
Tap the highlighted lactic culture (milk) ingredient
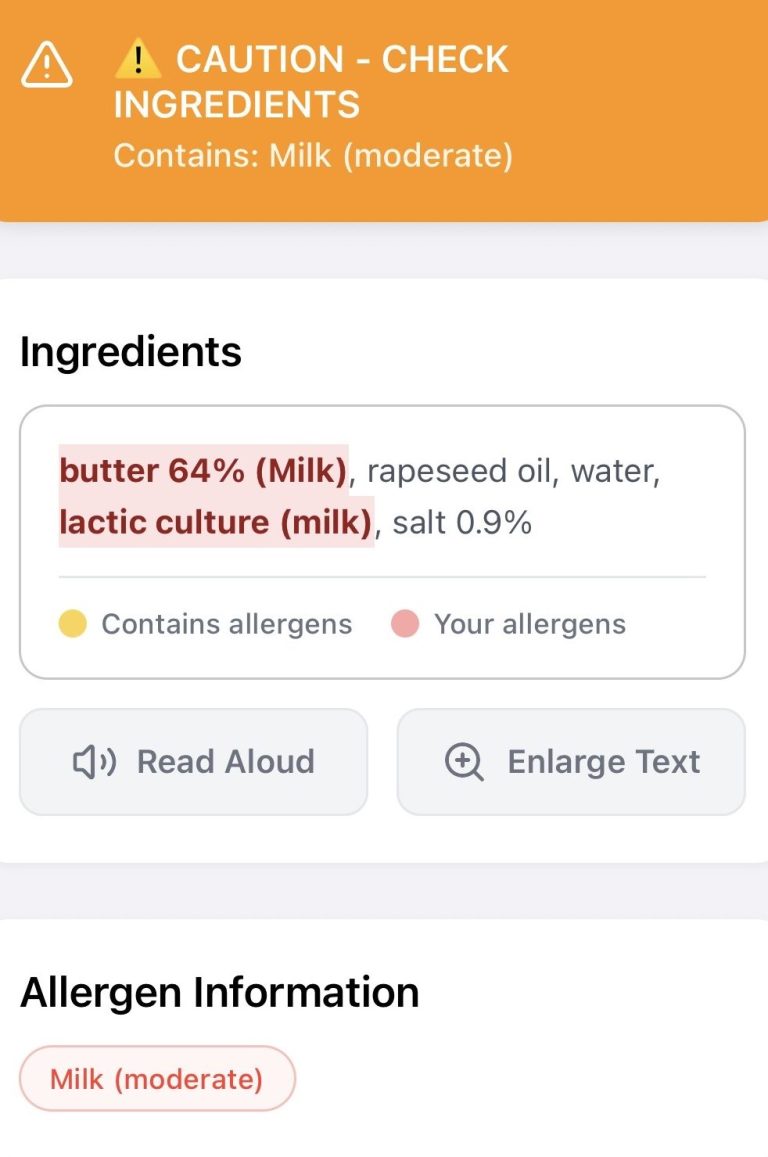[x=216, y=522]
